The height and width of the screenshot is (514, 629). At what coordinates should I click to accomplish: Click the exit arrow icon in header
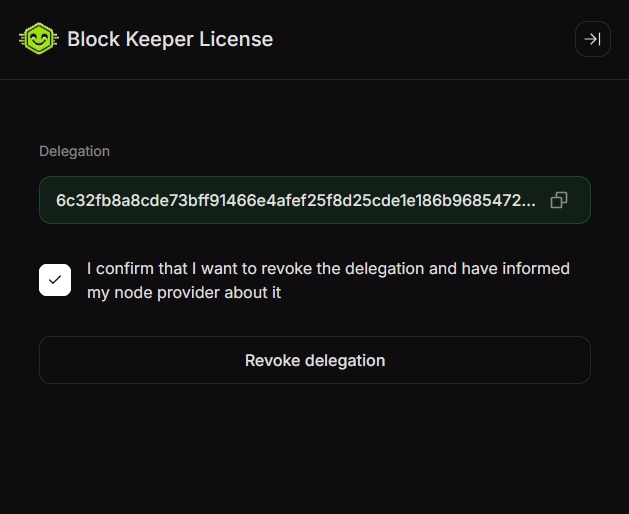coord(592,39)
